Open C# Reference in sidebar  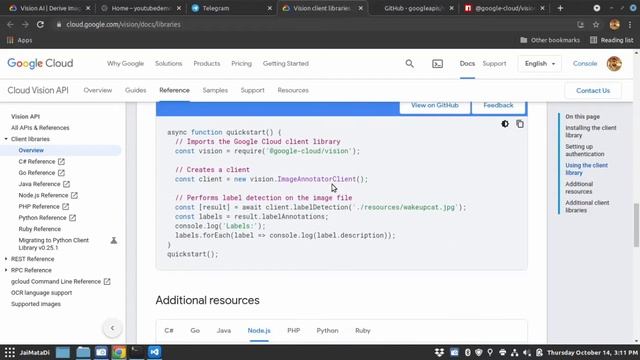click(x=41, y=162)
